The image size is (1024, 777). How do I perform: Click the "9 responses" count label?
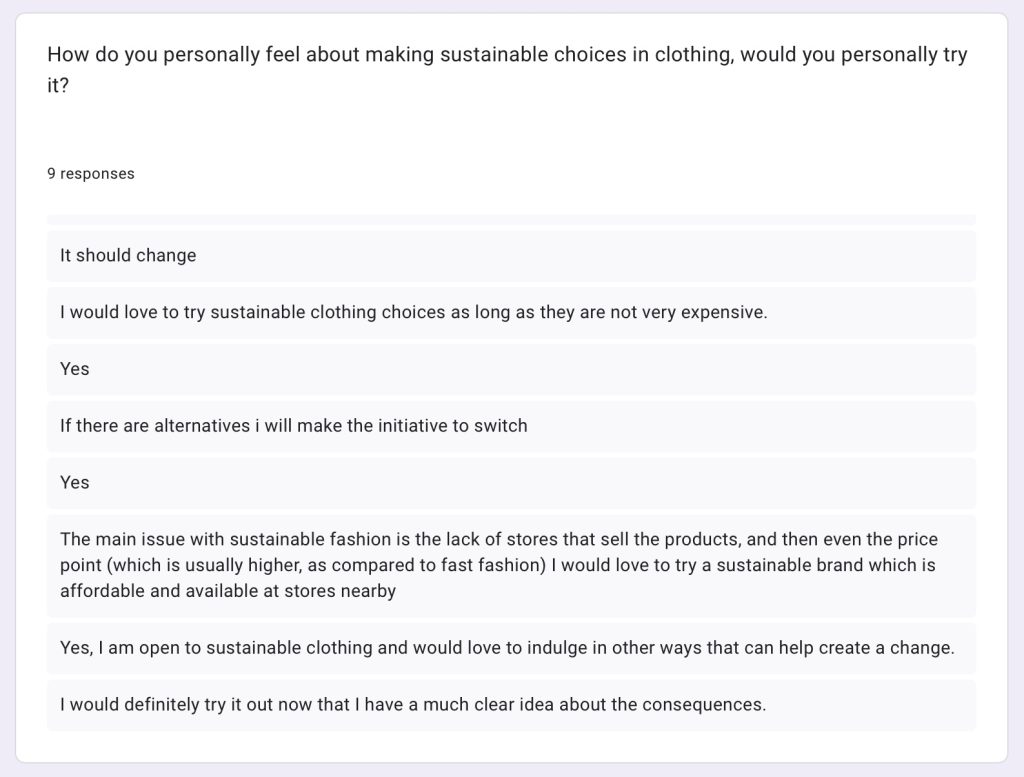click(91, 174)
